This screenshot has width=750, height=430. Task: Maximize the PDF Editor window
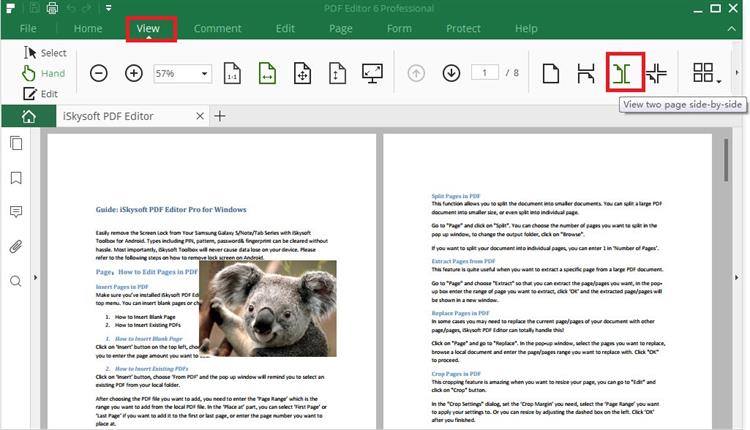coord(716,8)
